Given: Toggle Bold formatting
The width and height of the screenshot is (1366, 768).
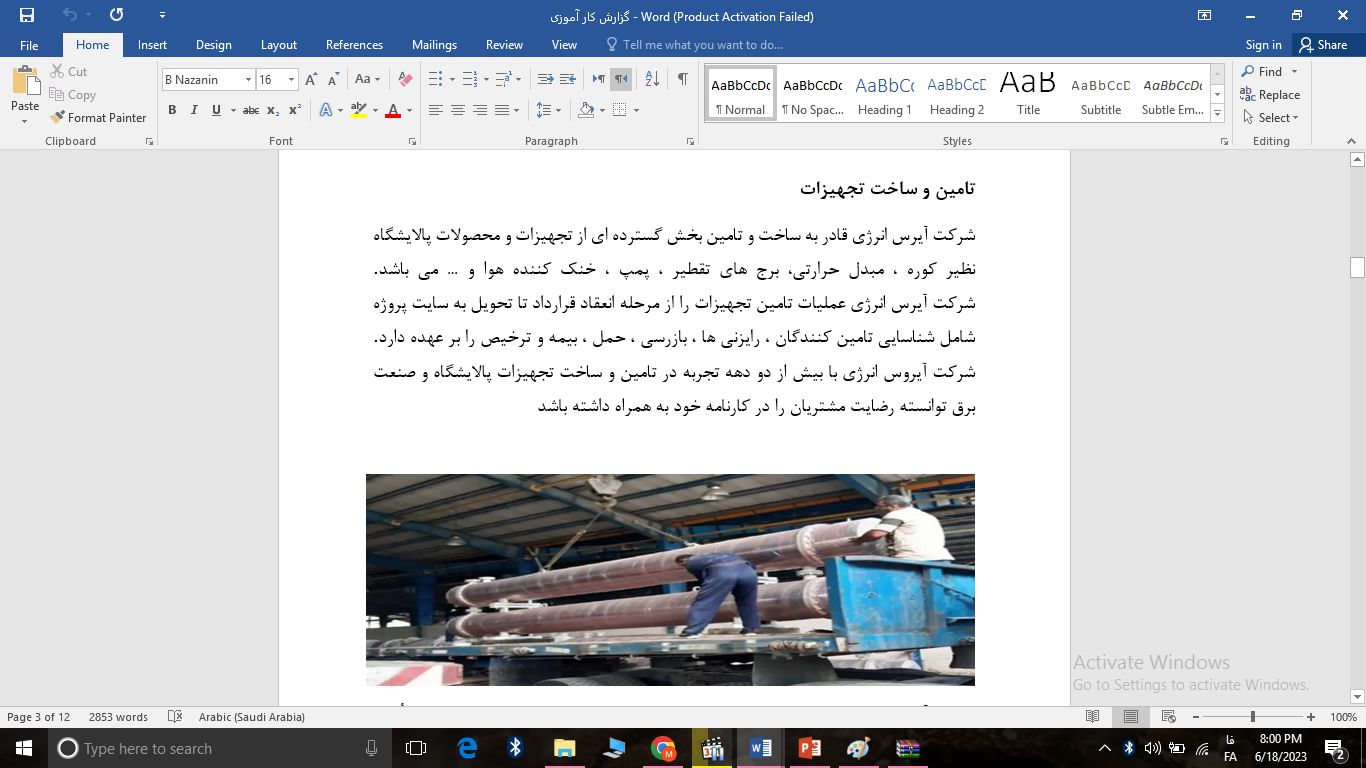Looking at the screenshot, I should point(172,110).
